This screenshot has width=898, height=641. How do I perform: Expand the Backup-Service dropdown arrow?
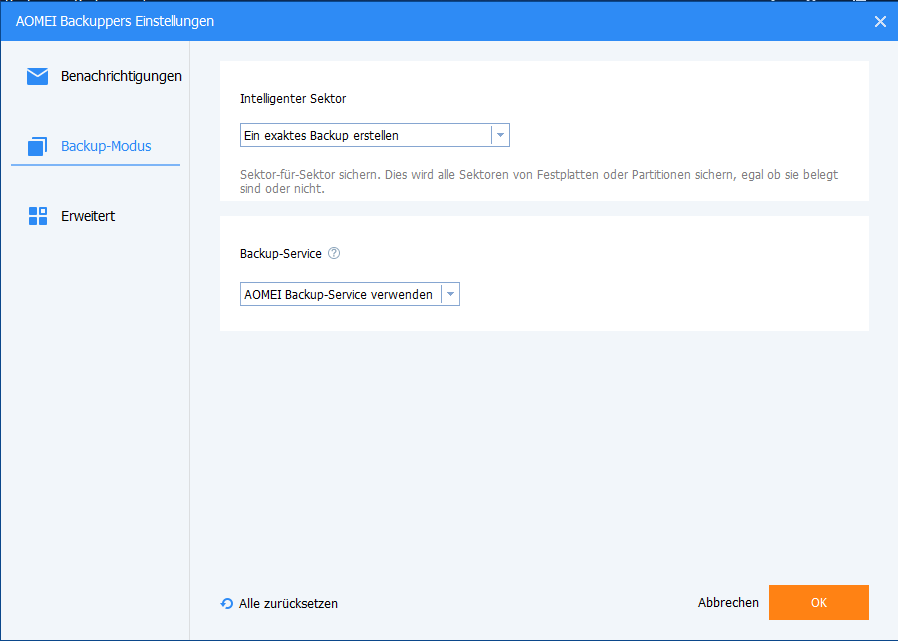(x=450, y=294)
